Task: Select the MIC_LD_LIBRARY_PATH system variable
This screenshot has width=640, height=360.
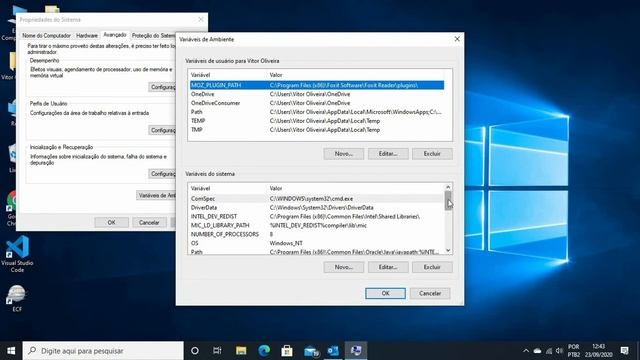Action: (317, 225)
